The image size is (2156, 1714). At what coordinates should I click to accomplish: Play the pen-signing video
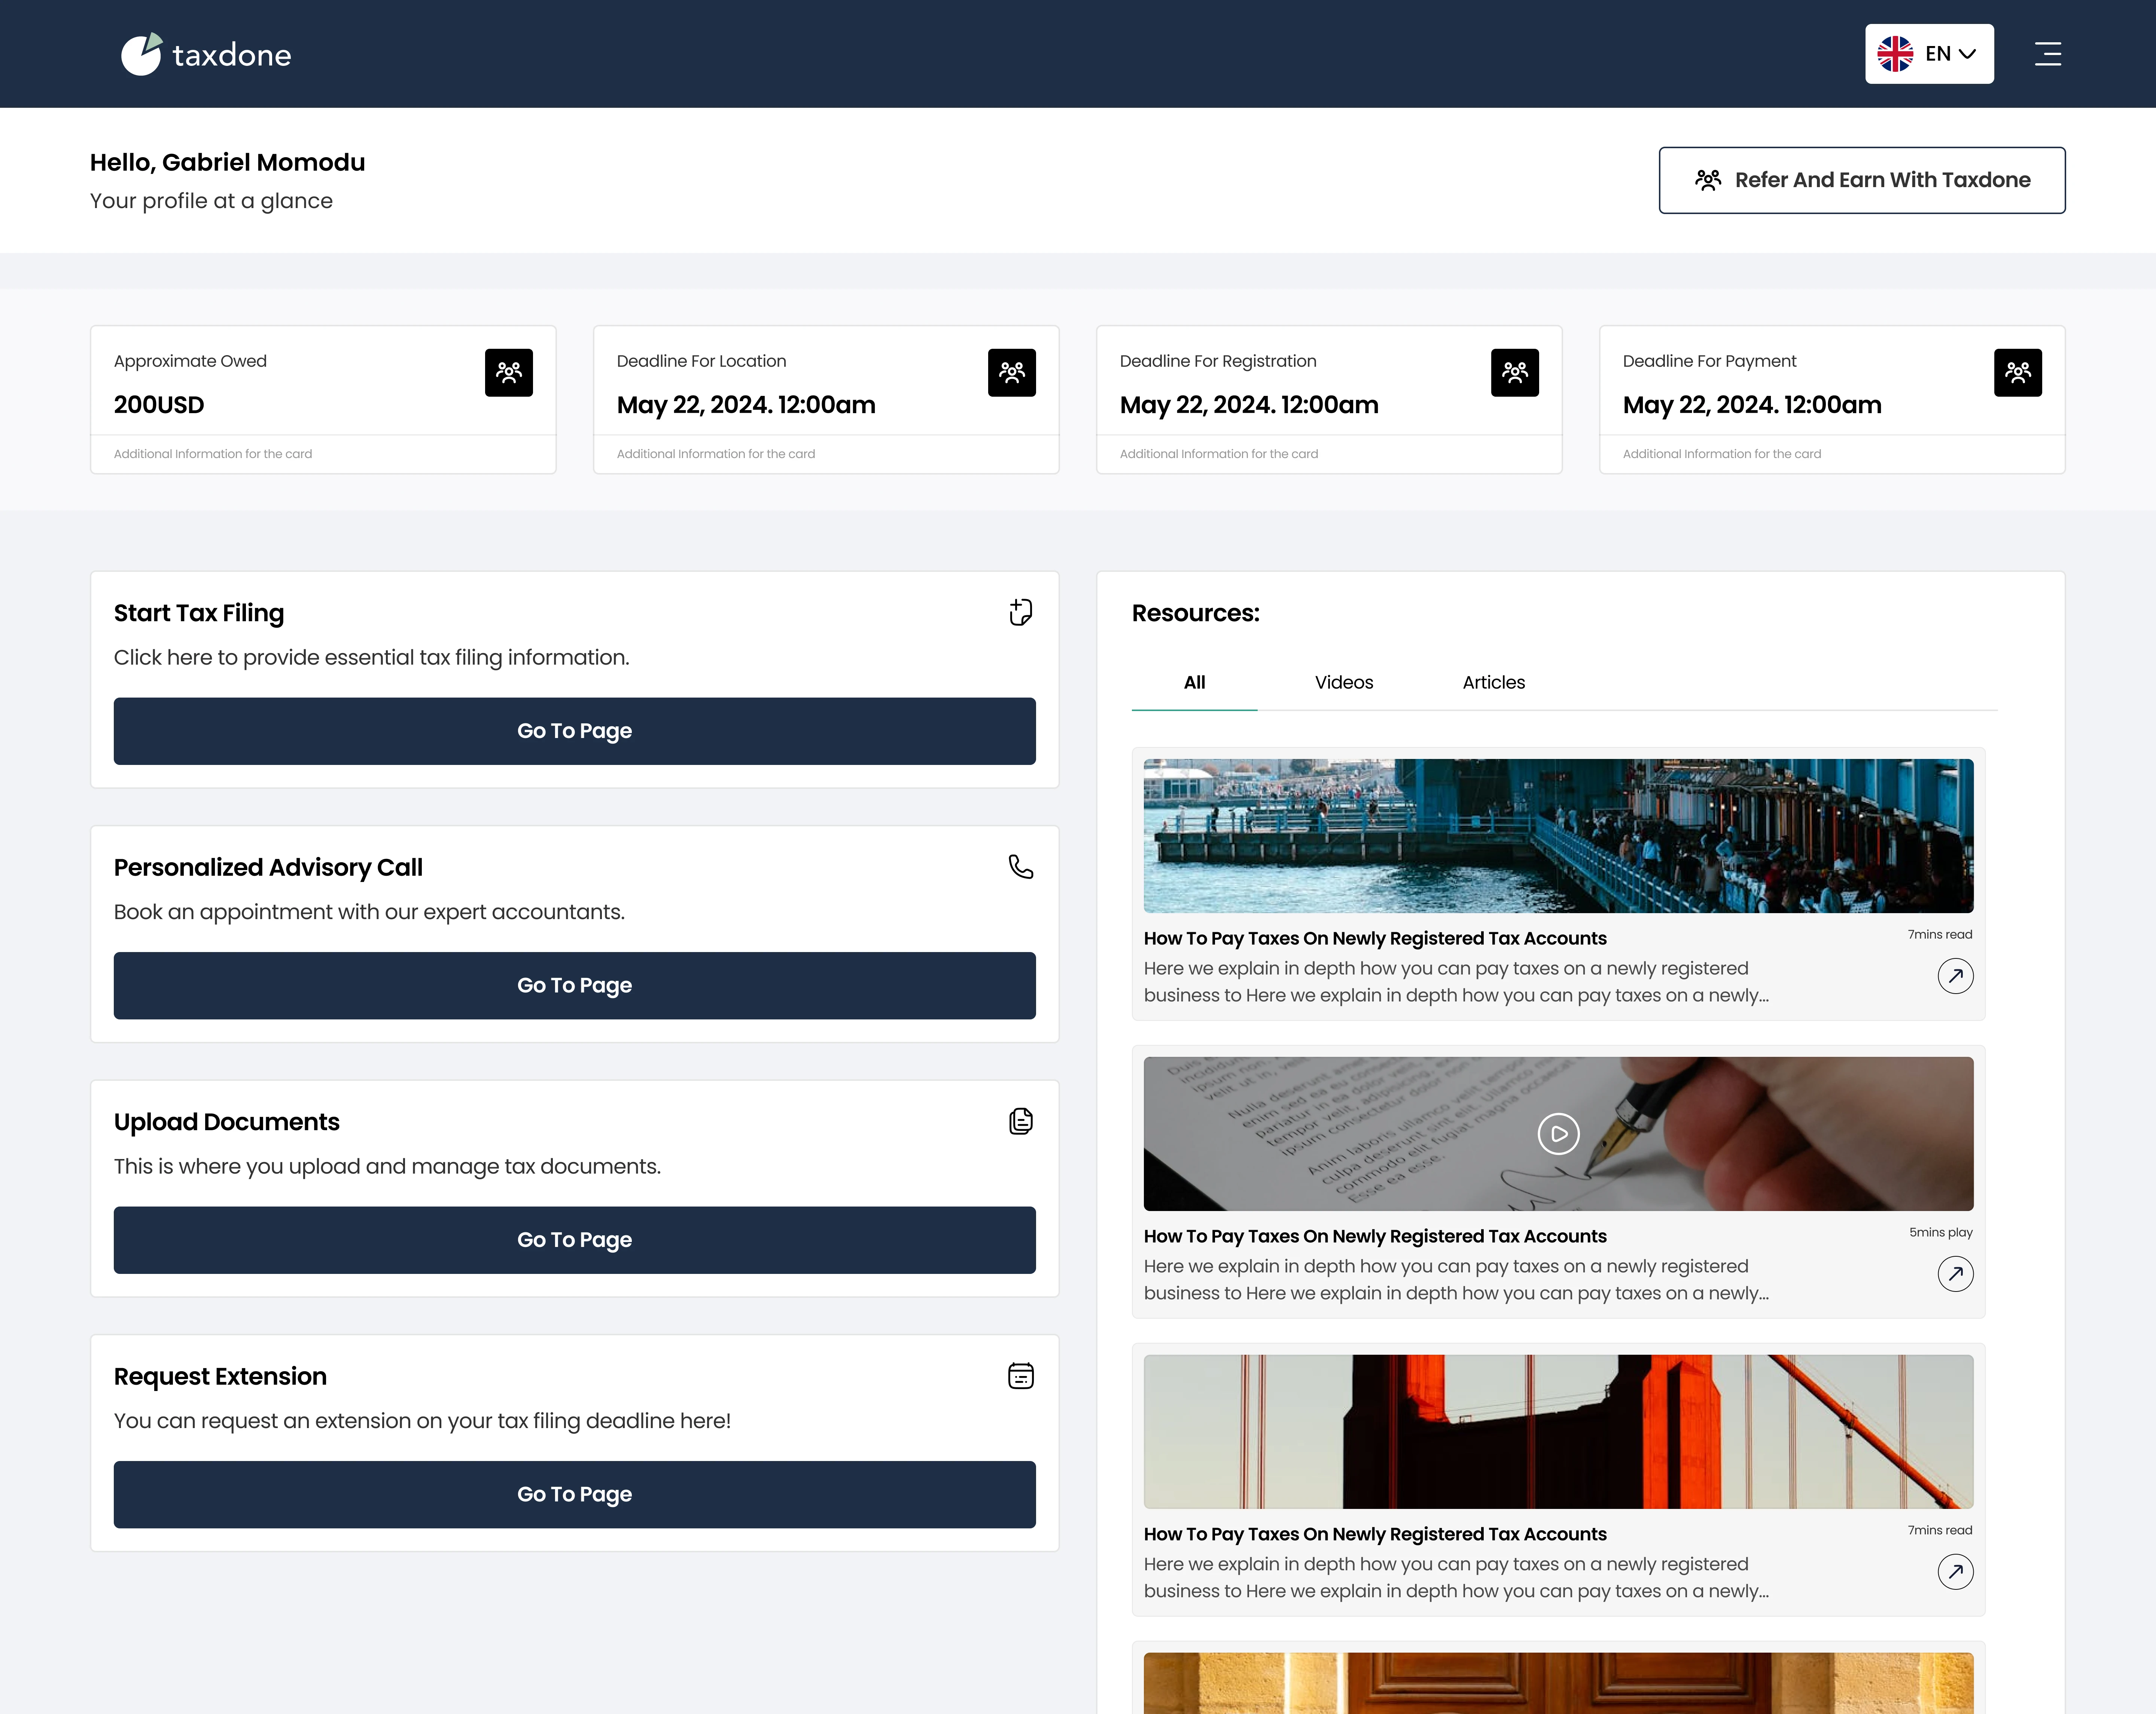click(x=1558, y=1134)
